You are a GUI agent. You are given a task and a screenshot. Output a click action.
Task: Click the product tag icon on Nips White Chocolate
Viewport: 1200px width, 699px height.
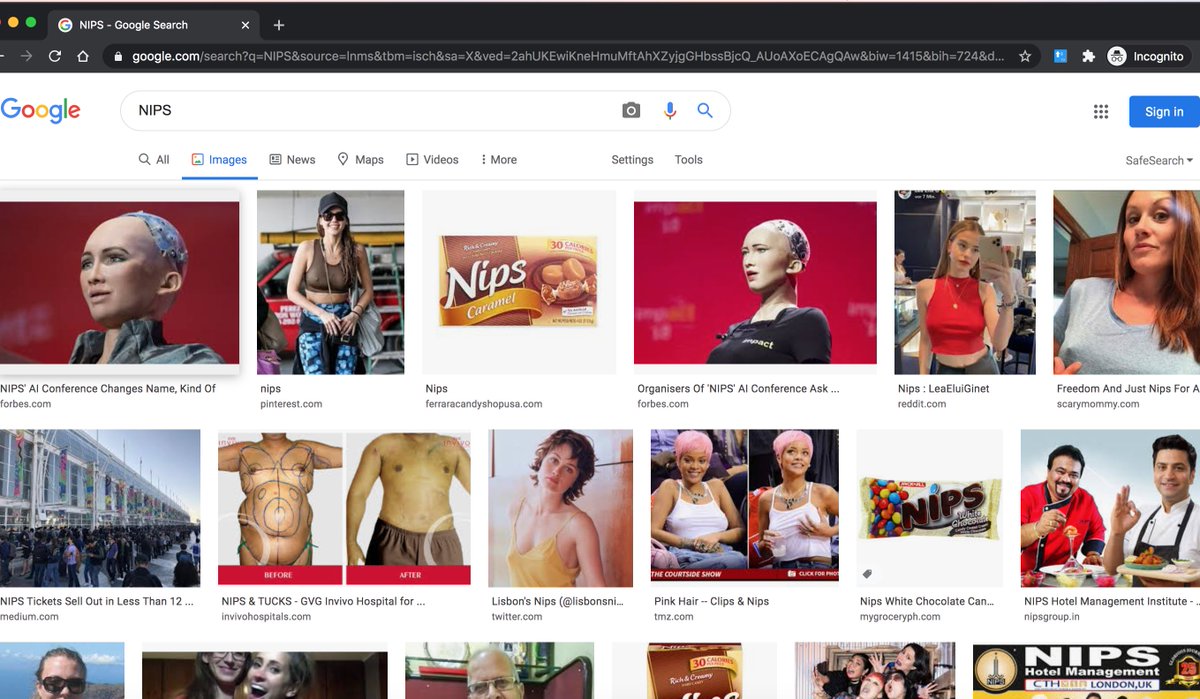pyautogui.click(x=867, y=574)
